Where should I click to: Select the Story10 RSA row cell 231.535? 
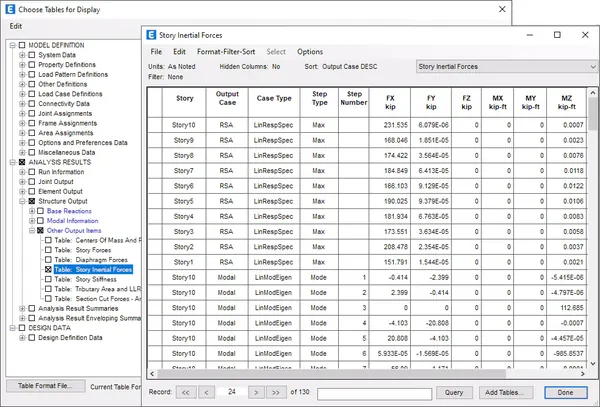pos(390,125)
